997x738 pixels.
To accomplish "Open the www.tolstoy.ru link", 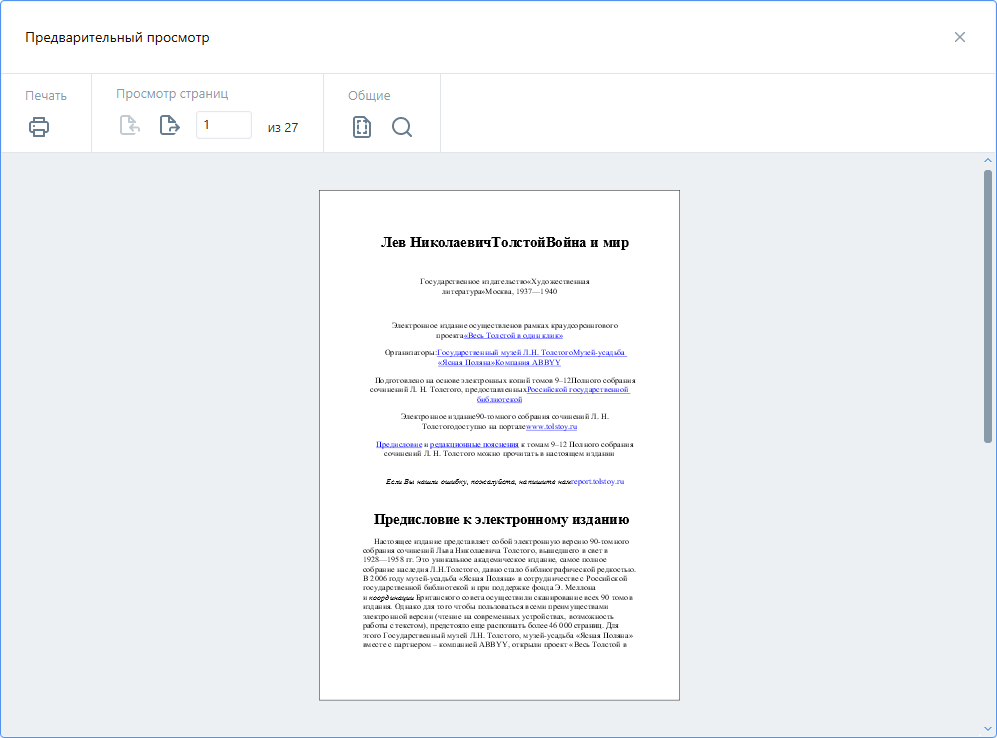I will point(551,426).
